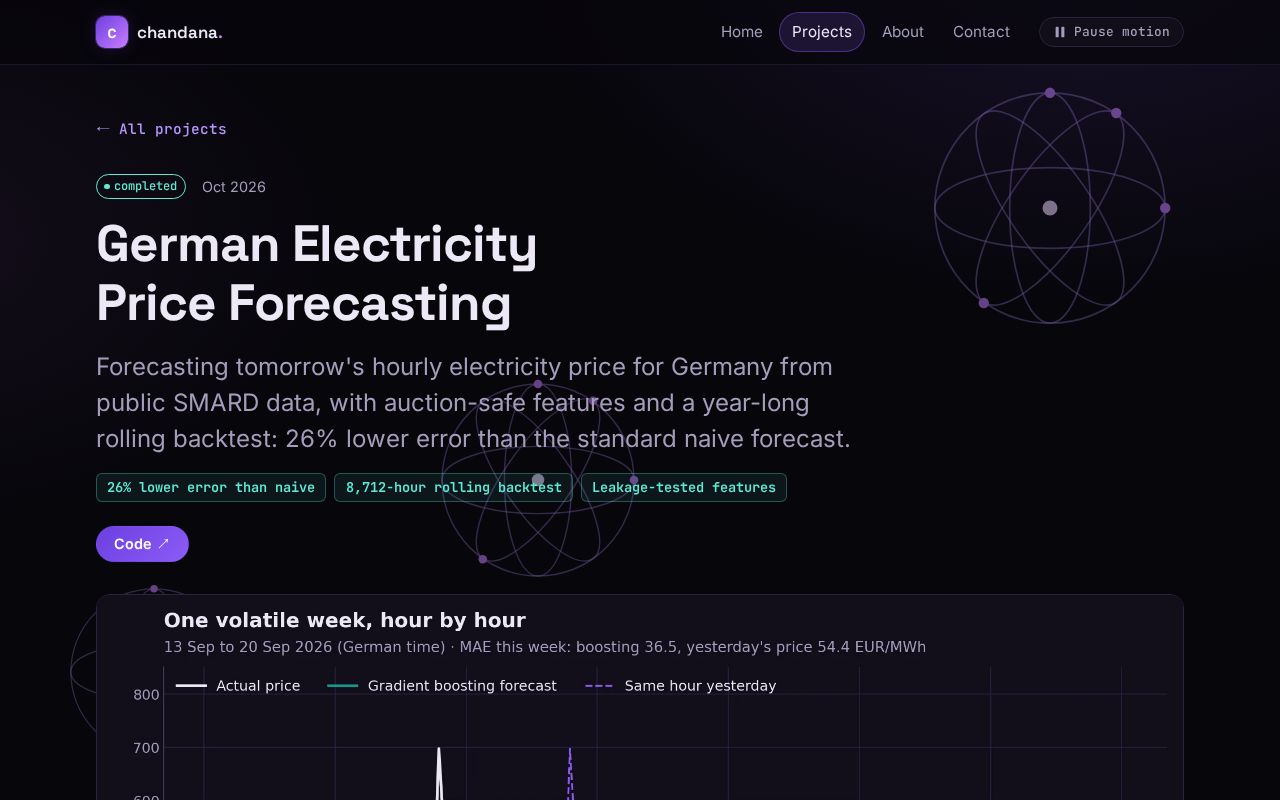Click the project description paragraph
Screen dimensions: 1280x800
coord(474,403)
